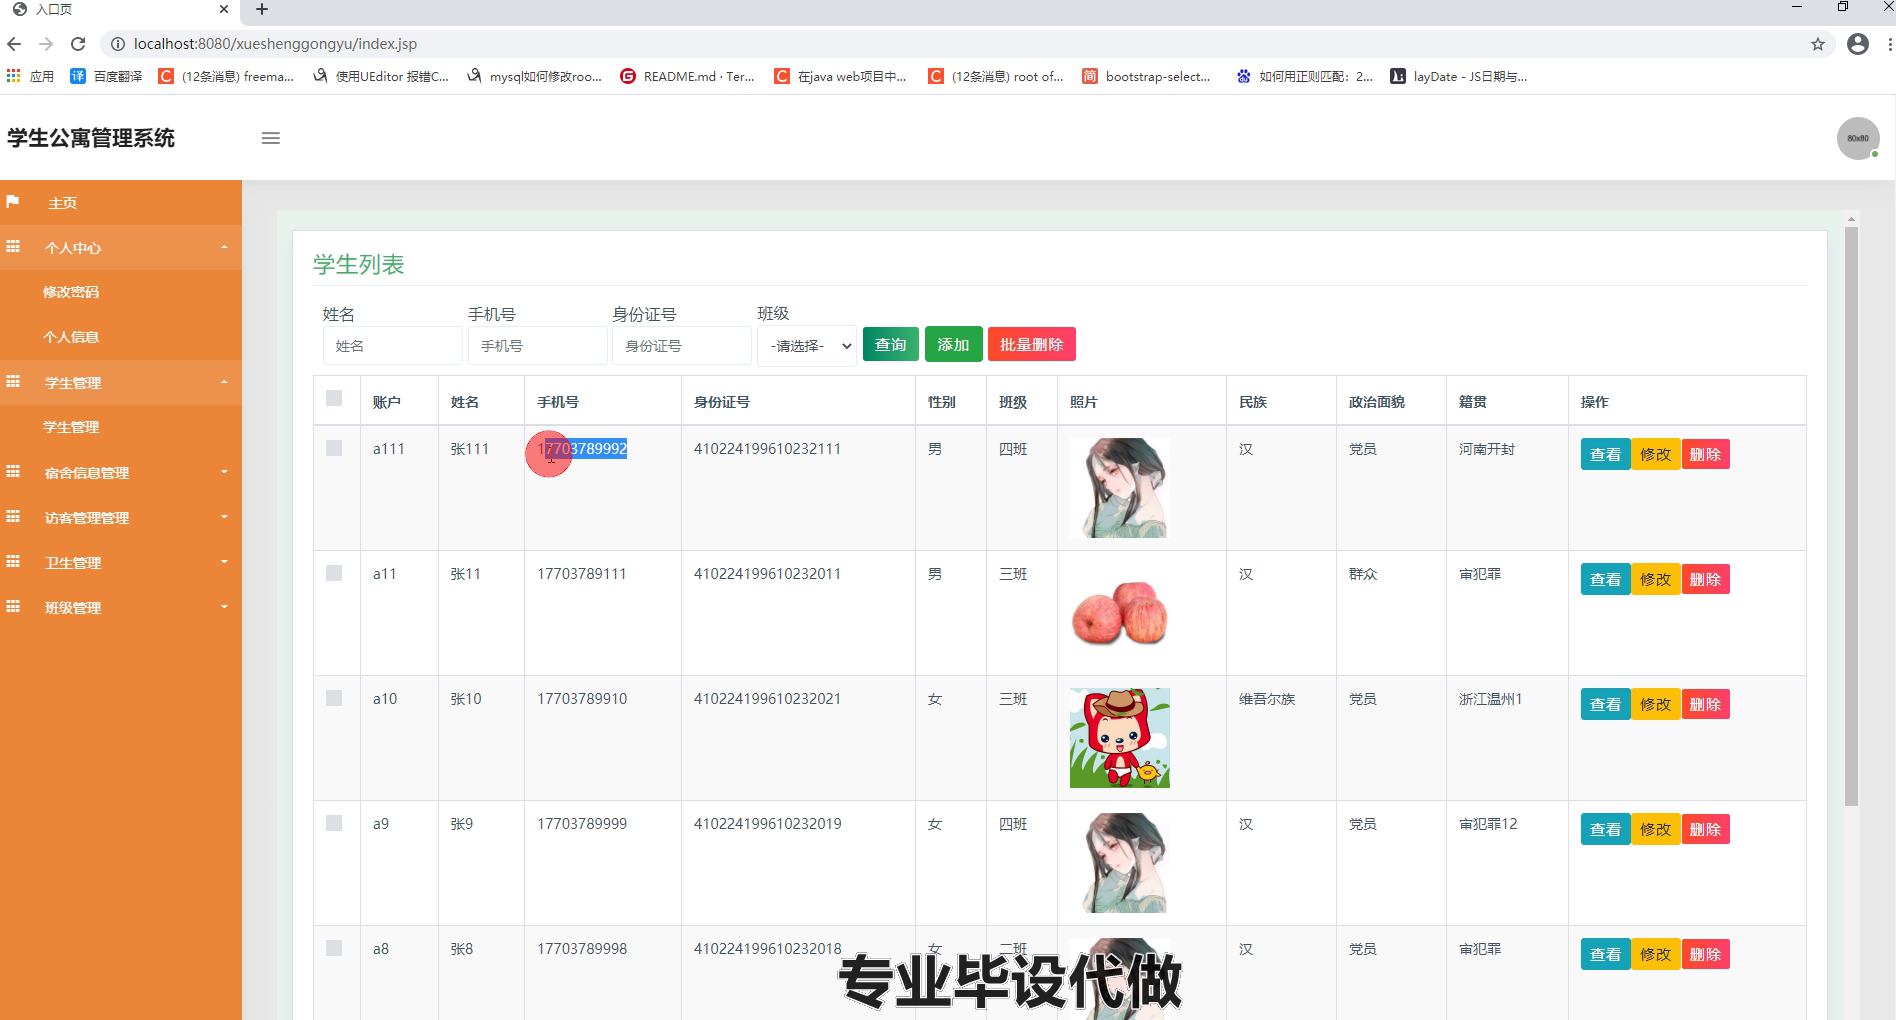Click the green 添加 button
Image resolution: width=1896 pixels, height=1020 pixels.
point(953,345)
